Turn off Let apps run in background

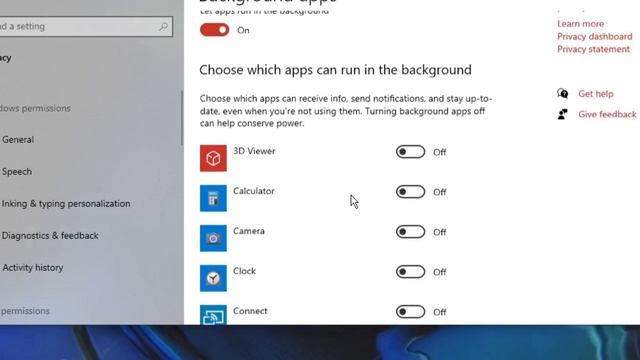click(x=215, y=30)
